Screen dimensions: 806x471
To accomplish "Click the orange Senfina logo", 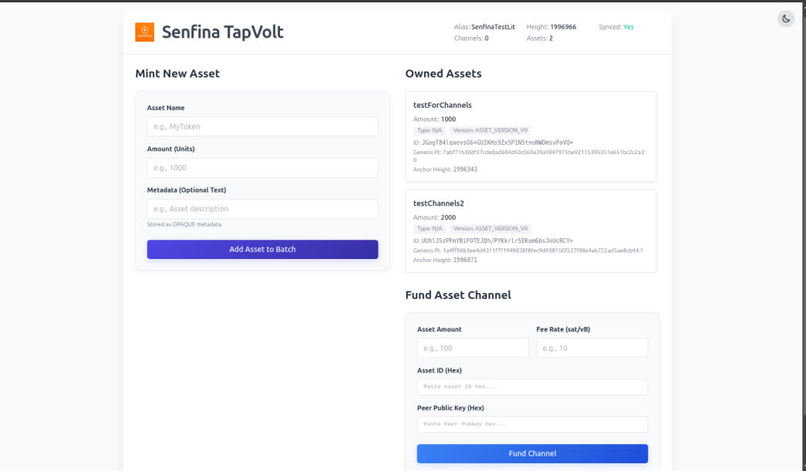I will coord(144,32).
